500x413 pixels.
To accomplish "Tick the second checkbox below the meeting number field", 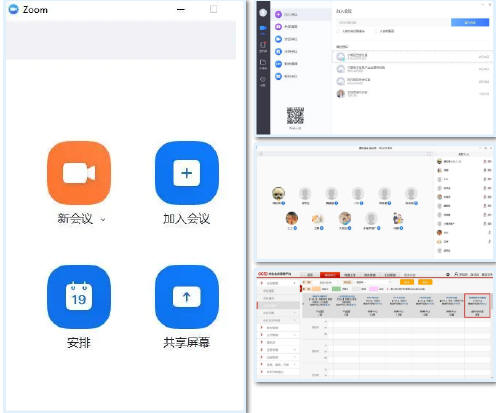I will pos(377,31).
